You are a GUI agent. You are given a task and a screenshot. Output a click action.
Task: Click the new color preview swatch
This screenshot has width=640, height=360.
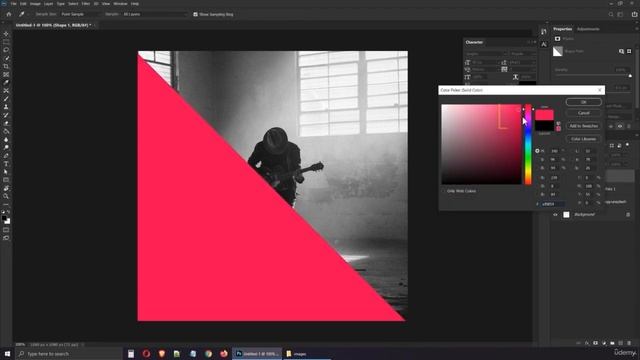(x=544, y=115)
